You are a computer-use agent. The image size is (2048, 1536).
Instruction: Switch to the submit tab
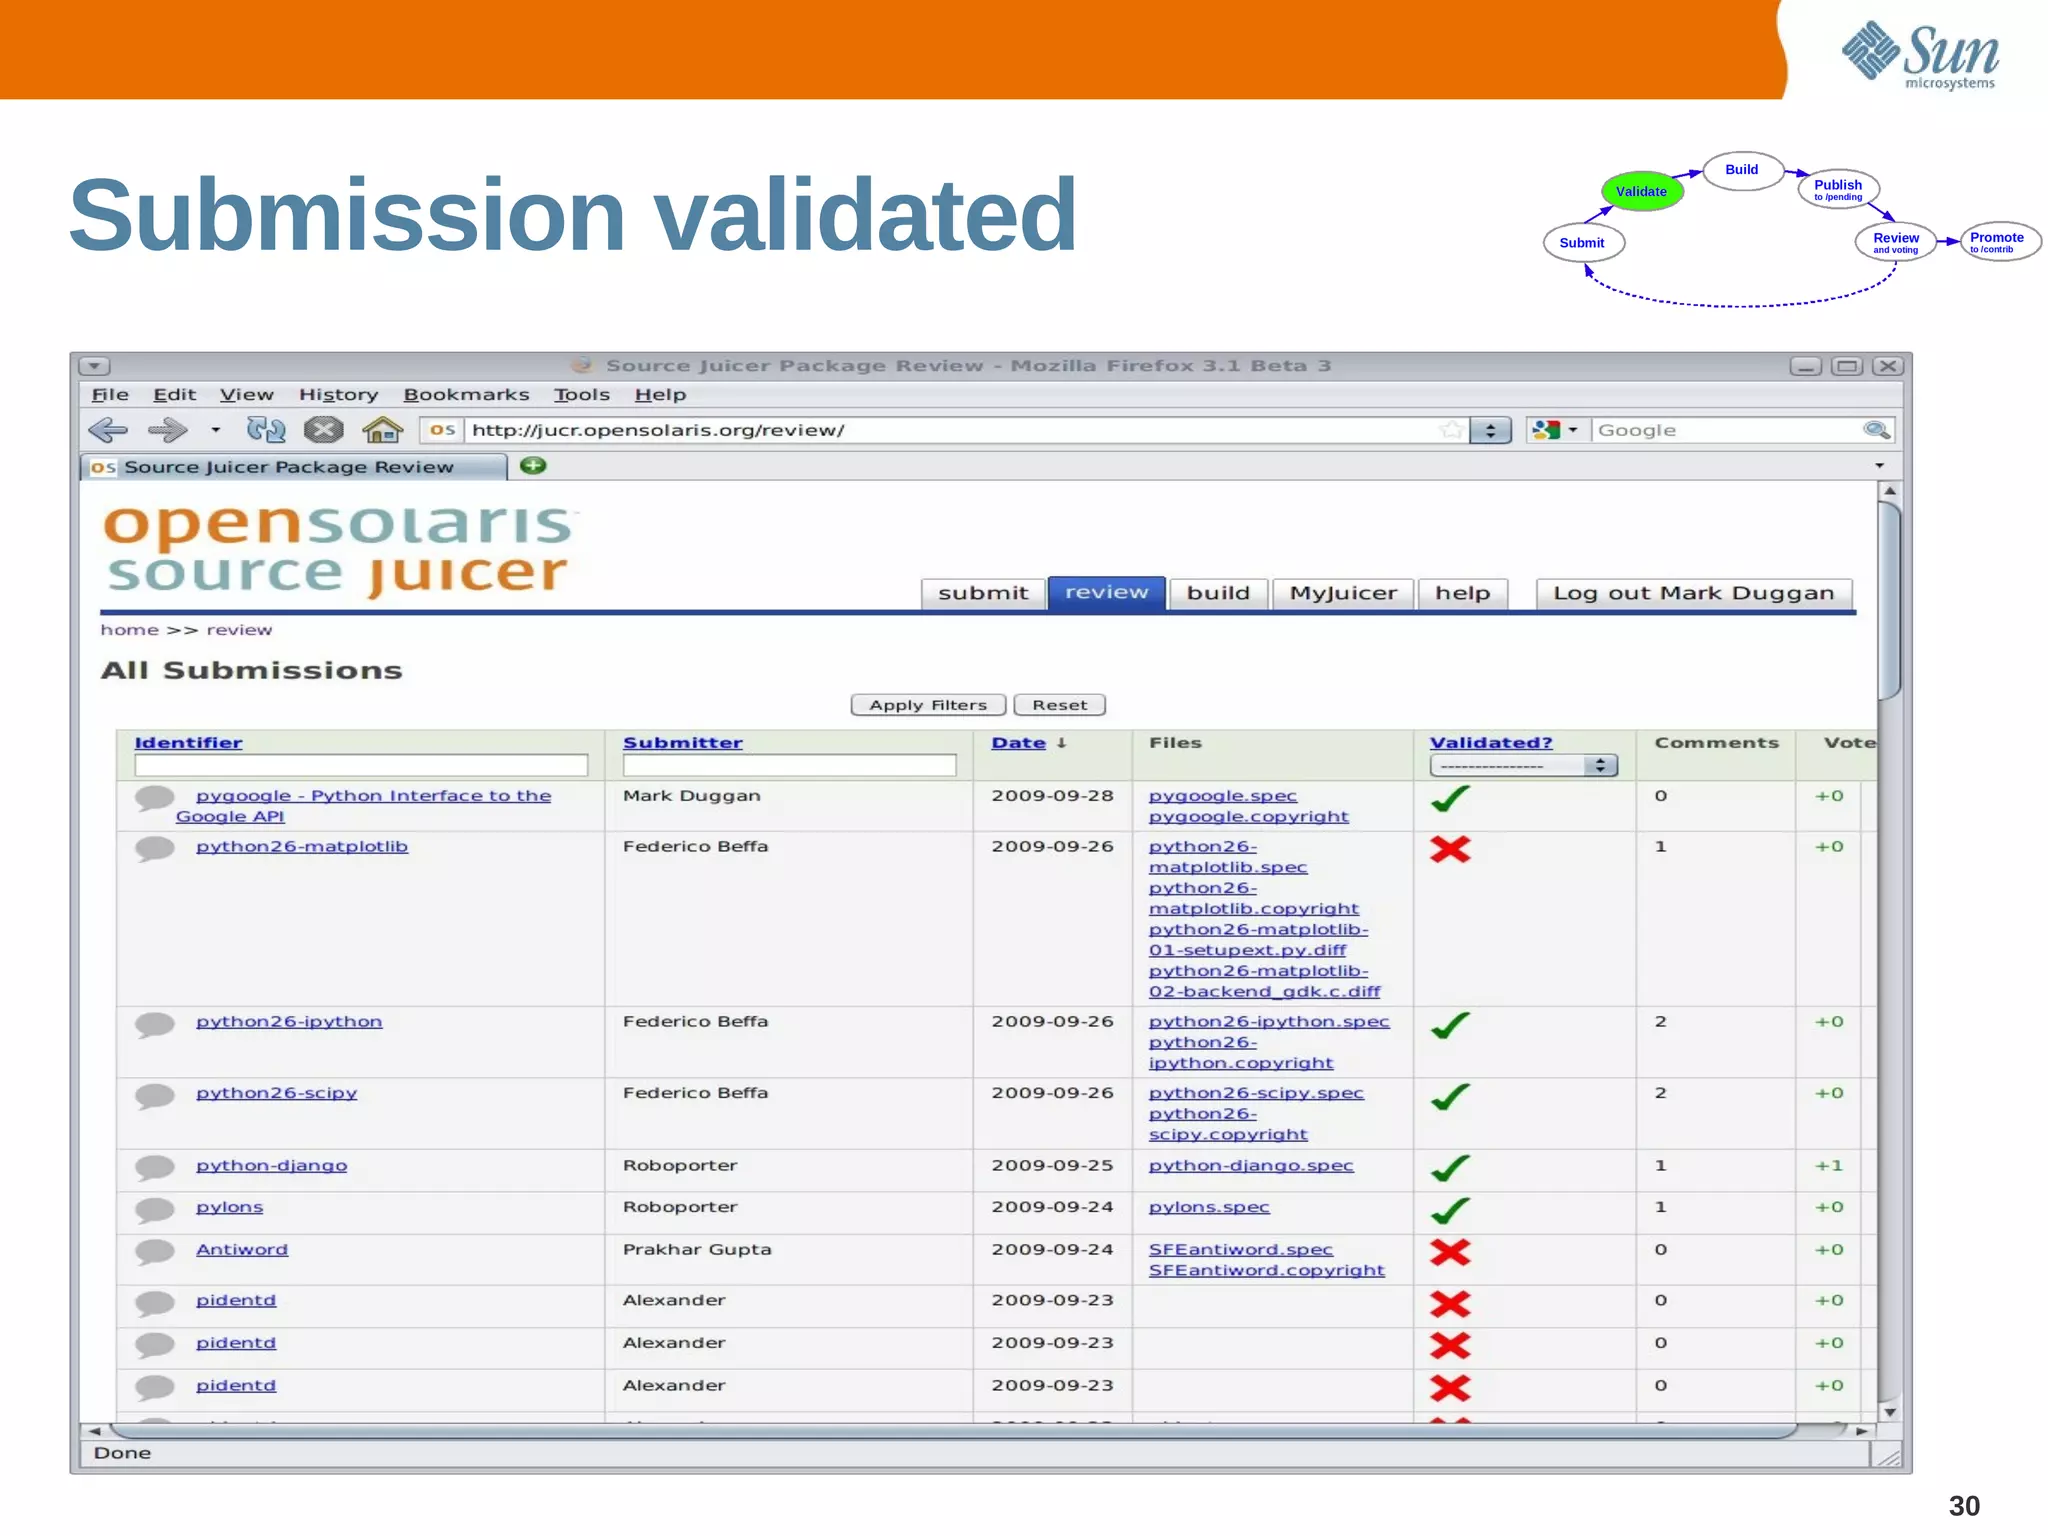point(983,593)
